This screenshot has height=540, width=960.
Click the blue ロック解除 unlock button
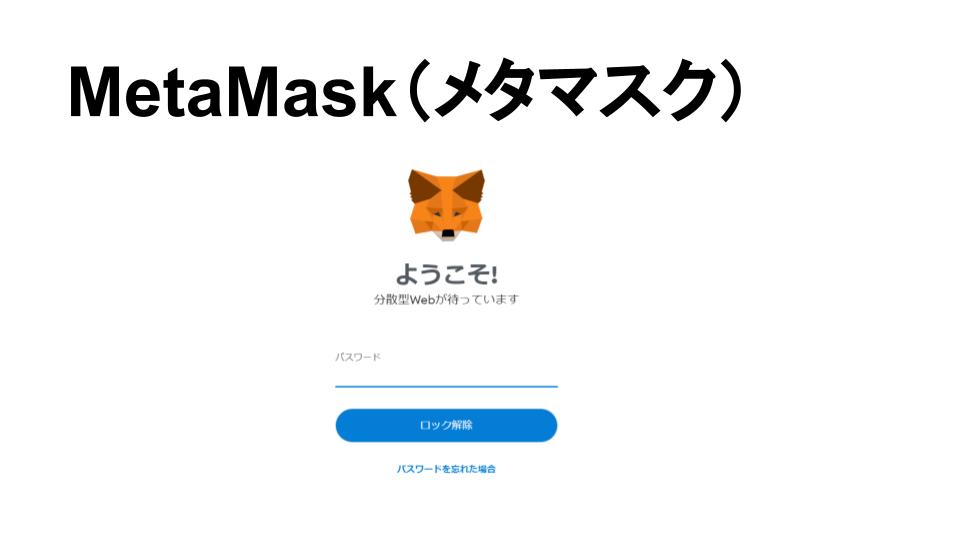tap(446, 426)
